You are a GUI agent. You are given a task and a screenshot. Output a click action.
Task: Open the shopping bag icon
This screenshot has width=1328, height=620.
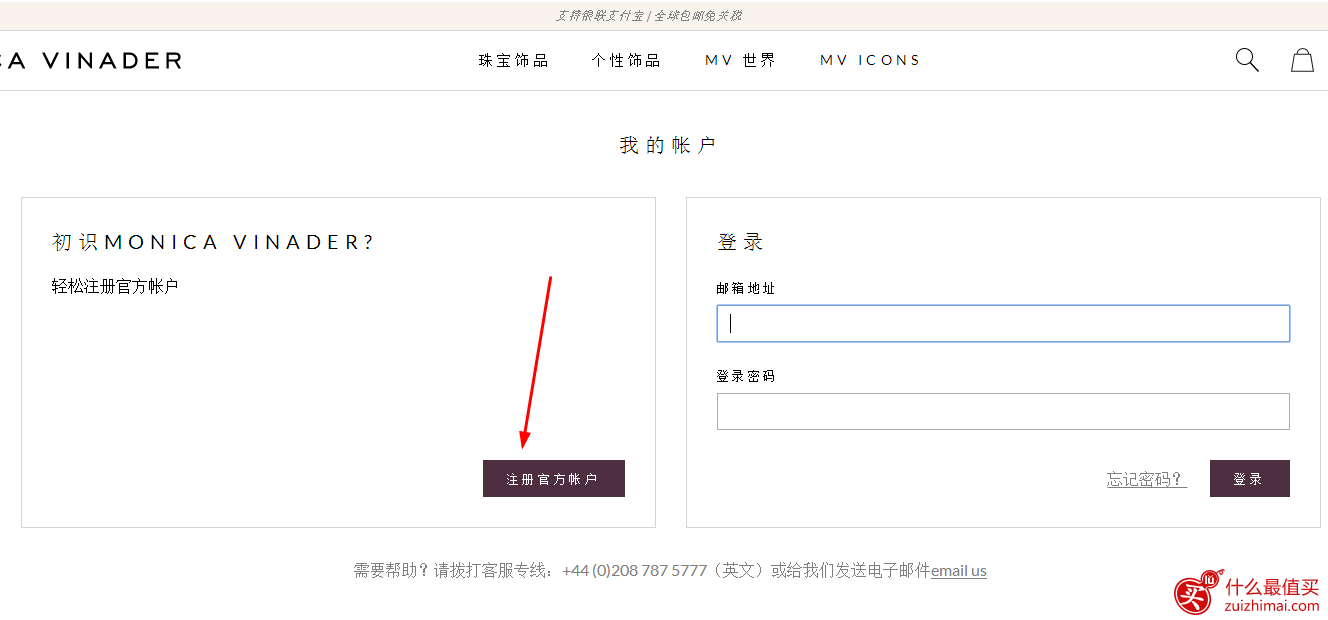[x=1302, y=60]
